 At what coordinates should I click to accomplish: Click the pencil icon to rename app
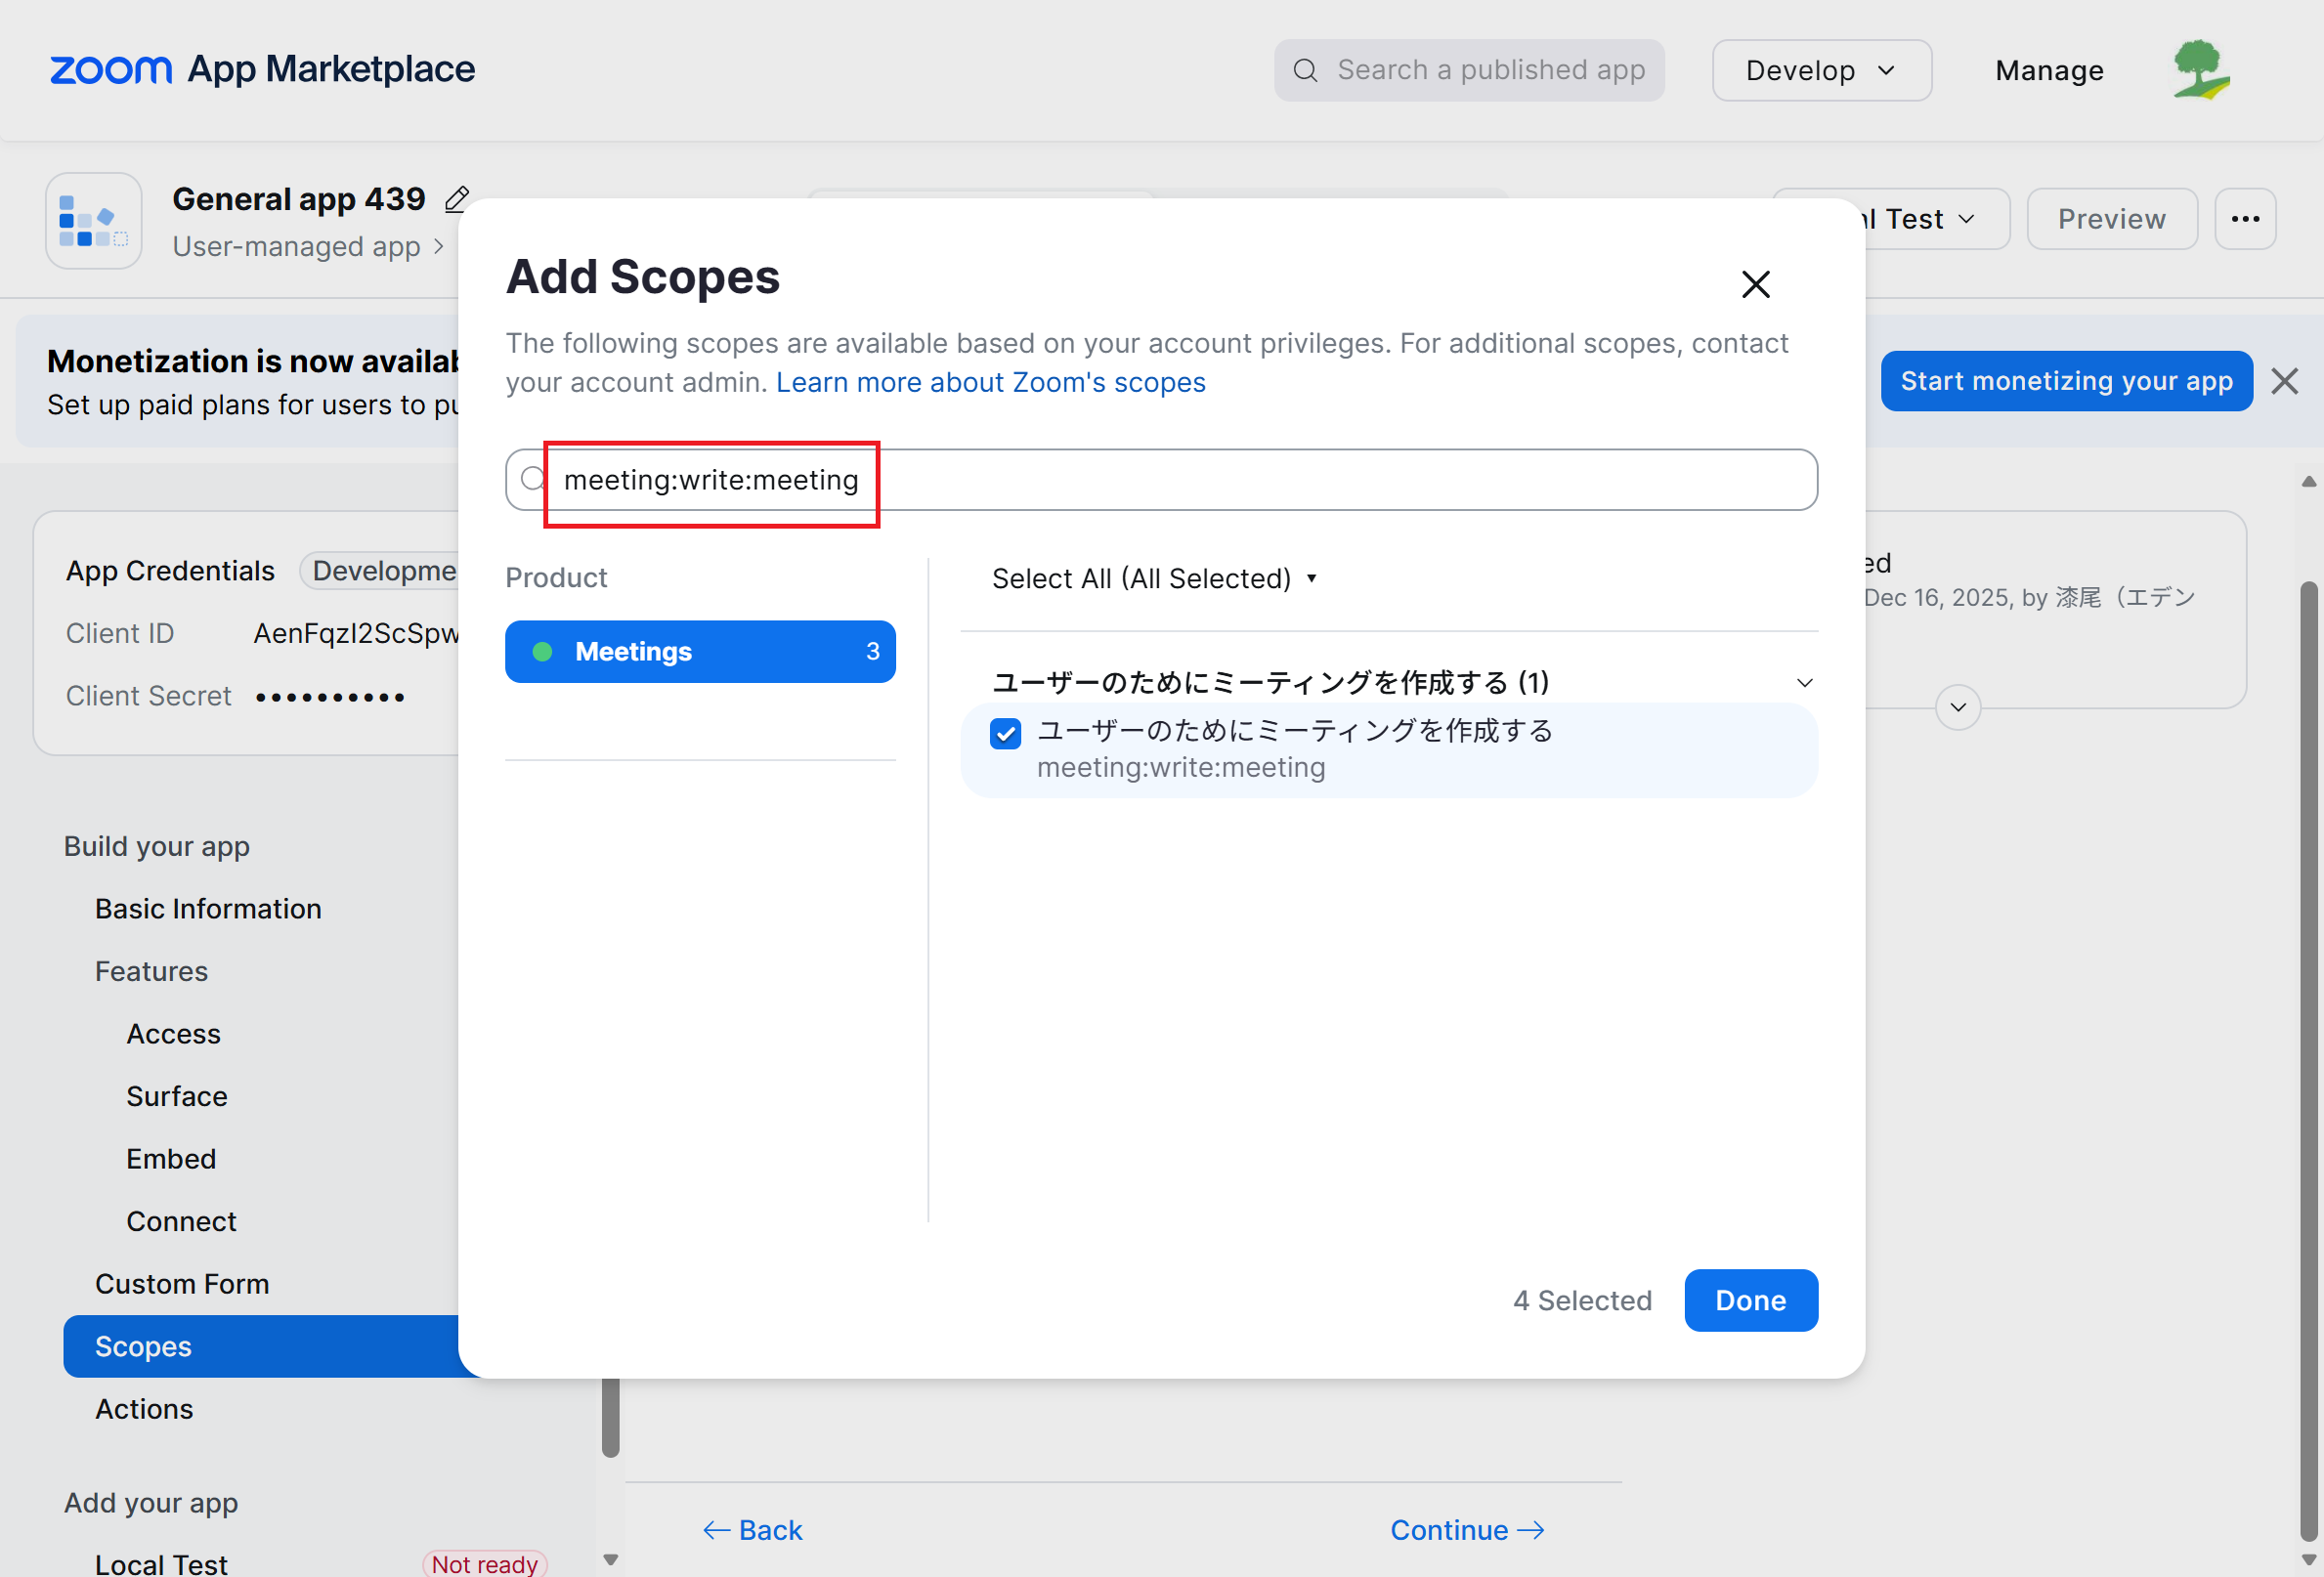coord(457,199)
